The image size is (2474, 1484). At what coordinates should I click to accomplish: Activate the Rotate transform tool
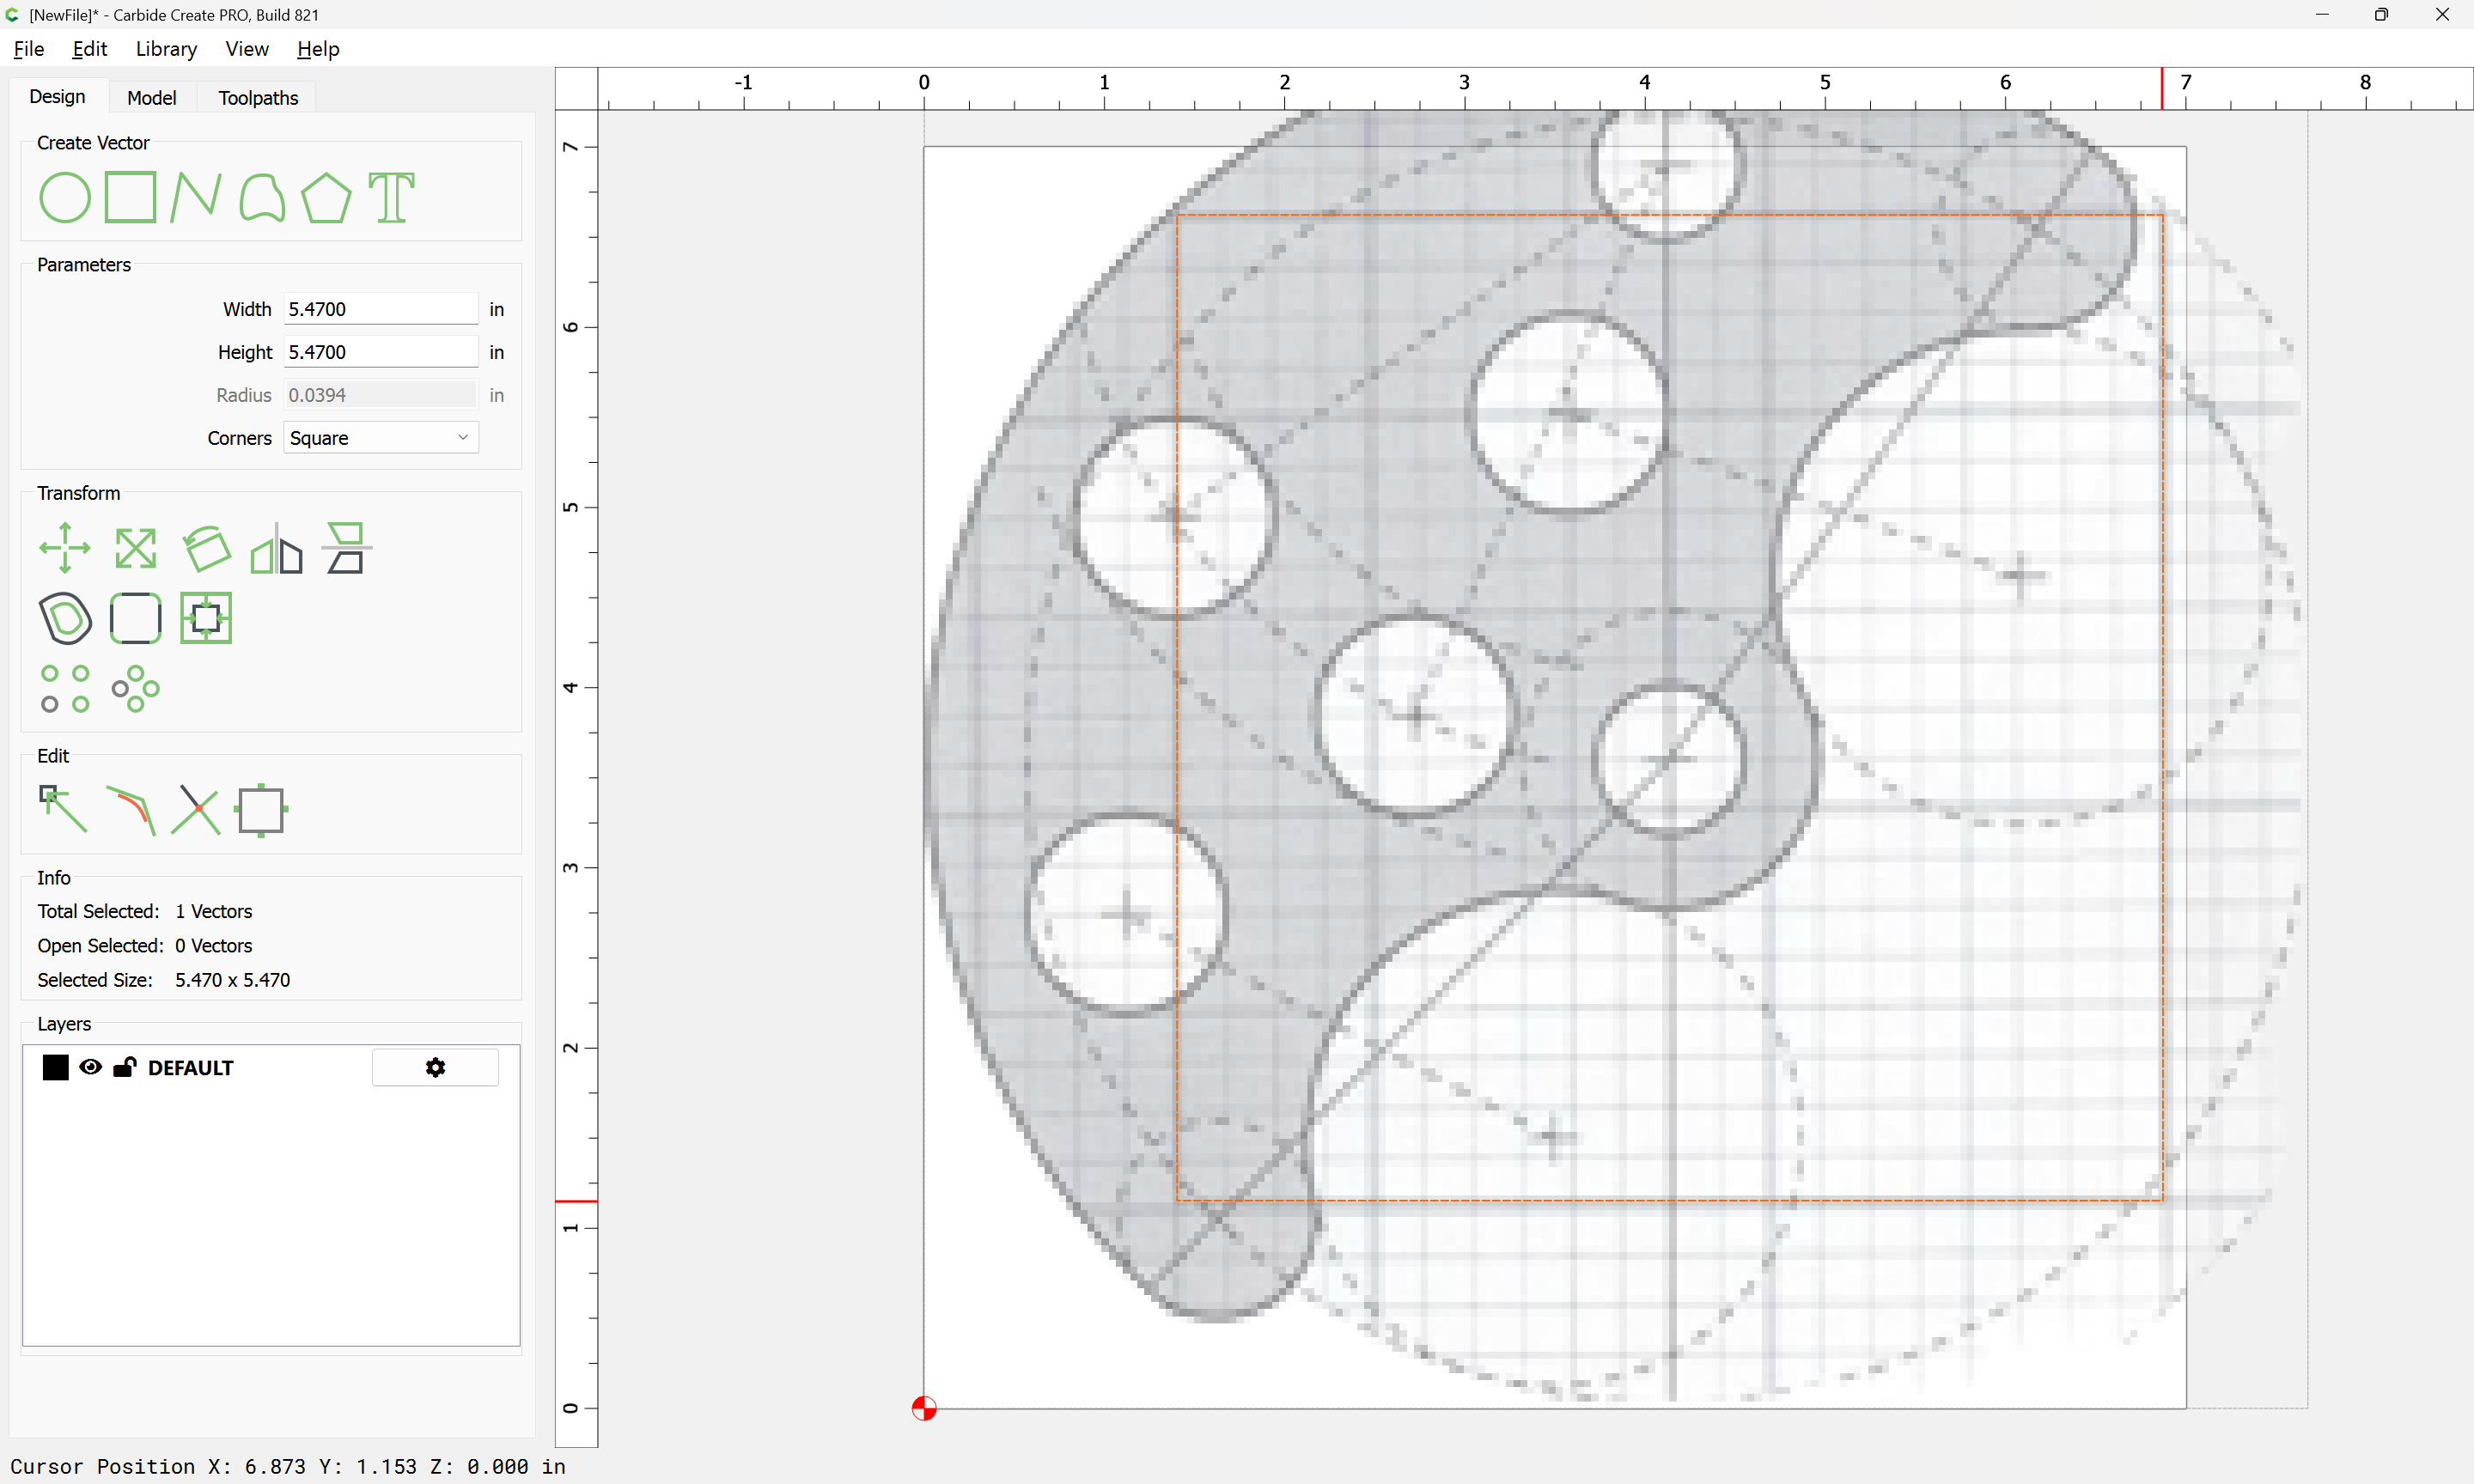(x=207, y=548)
